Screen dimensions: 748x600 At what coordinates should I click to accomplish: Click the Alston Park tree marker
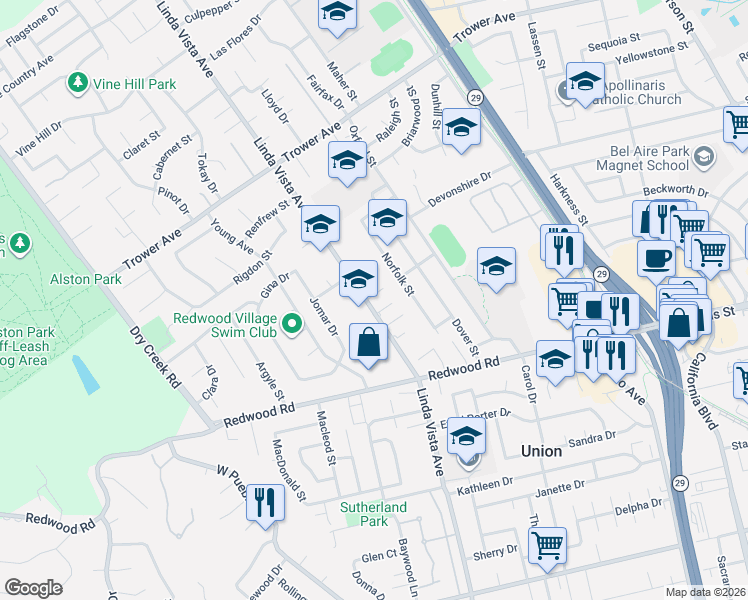pyautogui.click(x=20, y=243)
